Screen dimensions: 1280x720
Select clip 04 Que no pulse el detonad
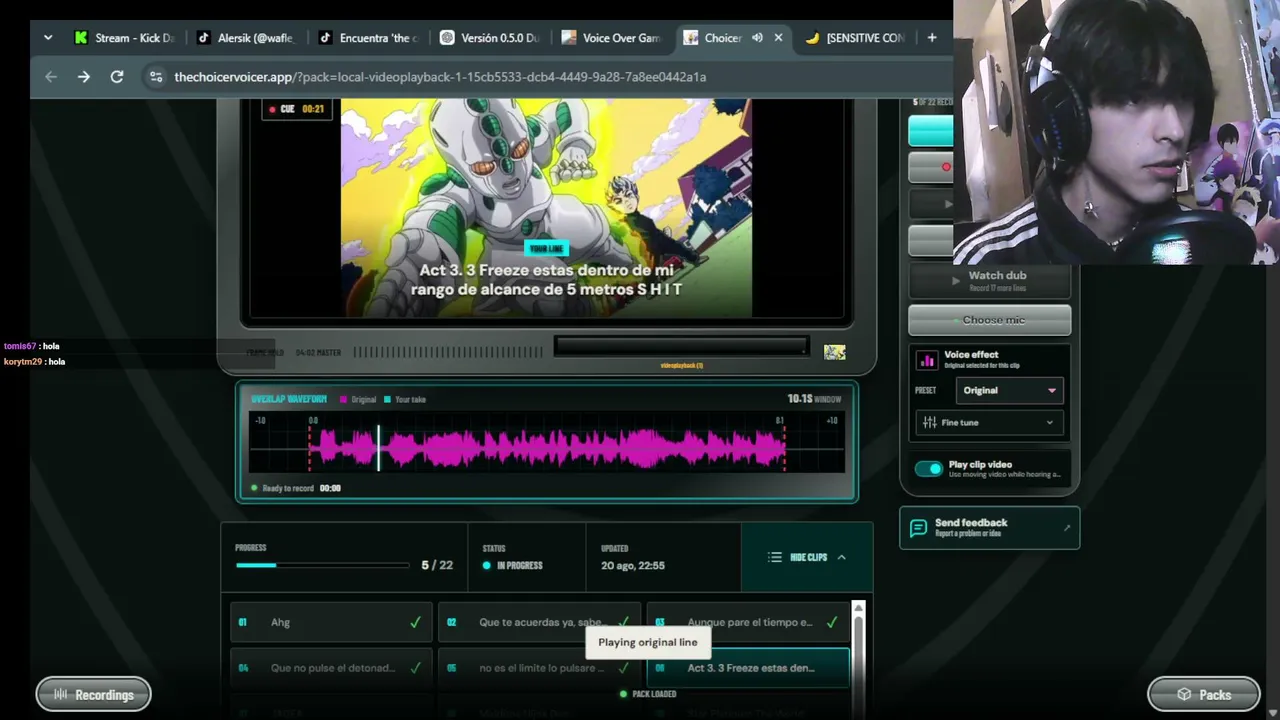coord(331,668)
